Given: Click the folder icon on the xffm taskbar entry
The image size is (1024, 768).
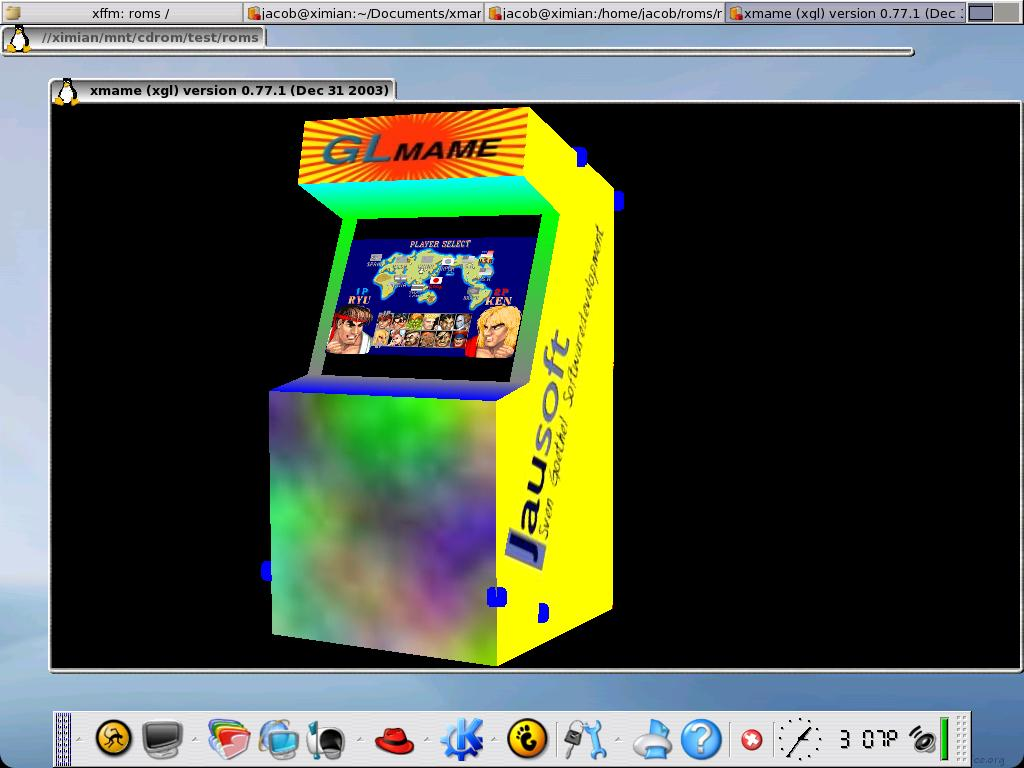Looking at the screenshot, I should point(12,12).
